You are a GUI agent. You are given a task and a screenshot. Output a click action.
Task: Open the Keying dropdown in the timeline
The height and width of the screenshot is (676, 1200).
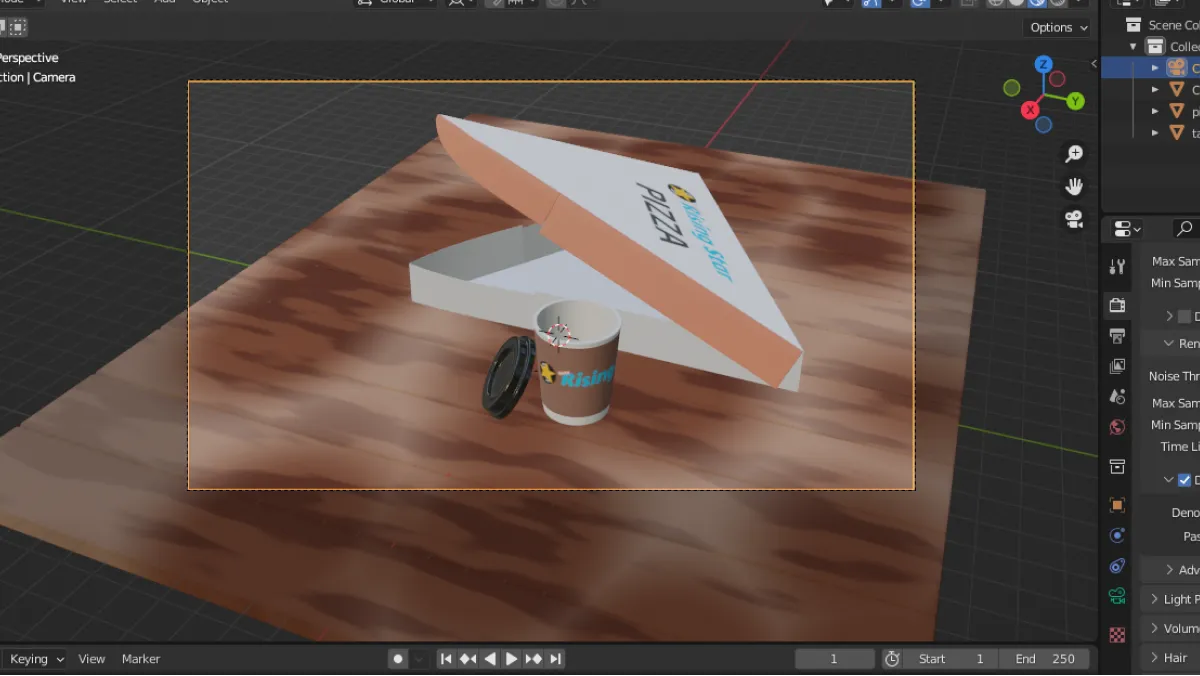[35, 659]
